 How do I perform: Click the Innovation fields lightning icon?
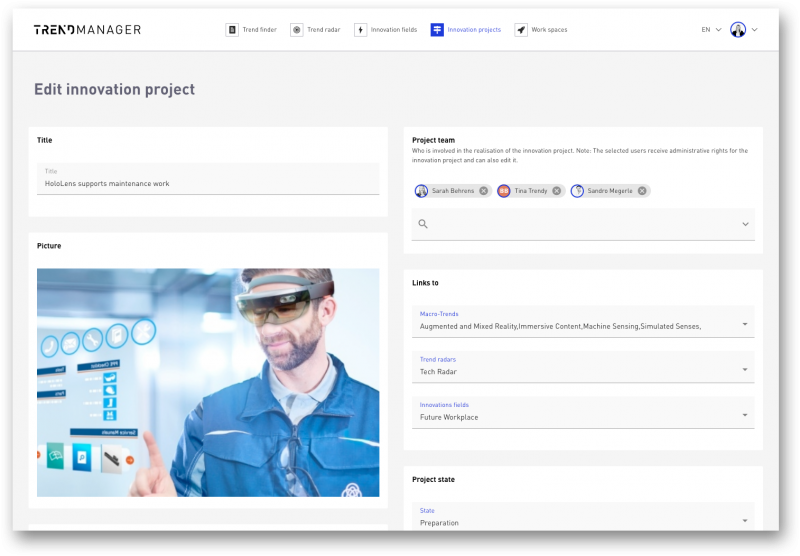(360, 30)
